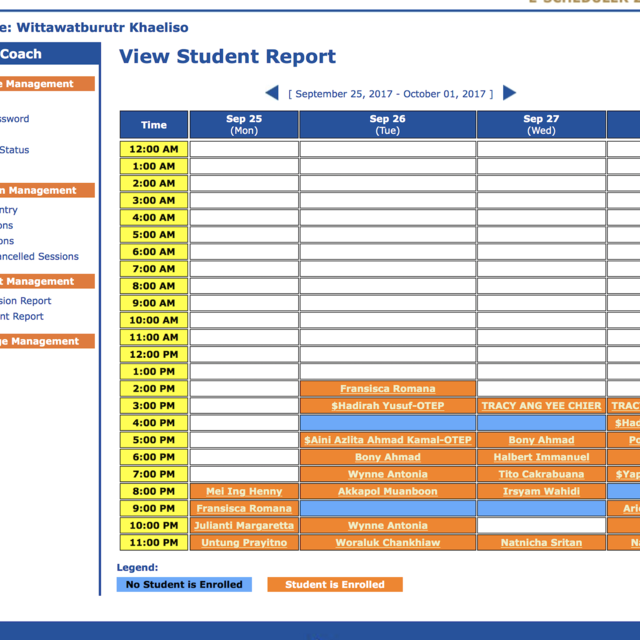Click empty blue 4:00 PM slot on Sep 27
This screenshot has height=640, width=640.
tap(541, 423)
